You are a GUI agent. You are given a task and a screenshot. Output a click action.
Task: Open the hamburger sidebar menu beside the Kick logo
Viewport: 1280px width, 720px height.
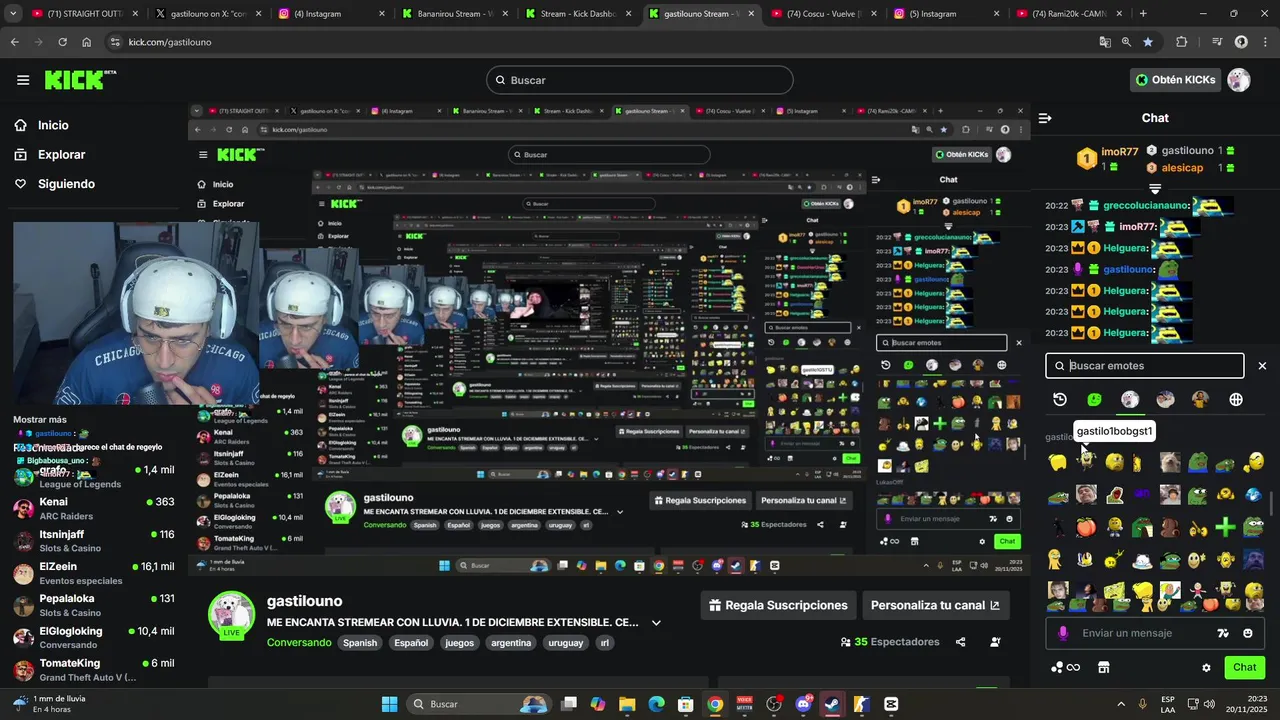tap(22, 80)
